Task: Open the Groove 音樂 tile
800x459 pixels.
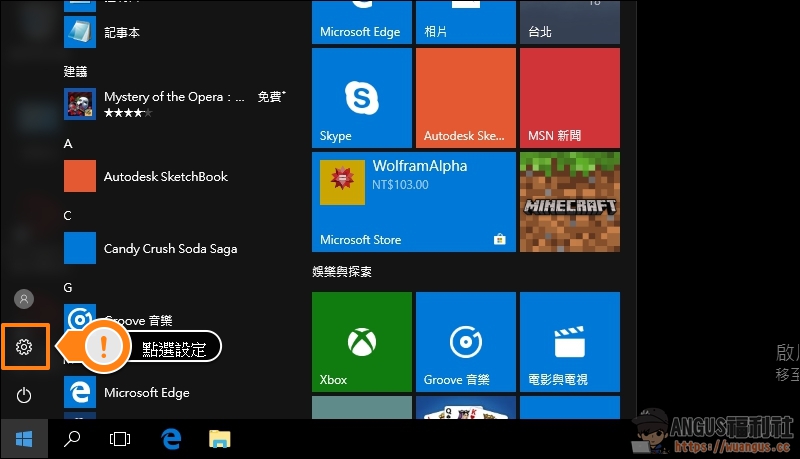Action: point(465,342)
